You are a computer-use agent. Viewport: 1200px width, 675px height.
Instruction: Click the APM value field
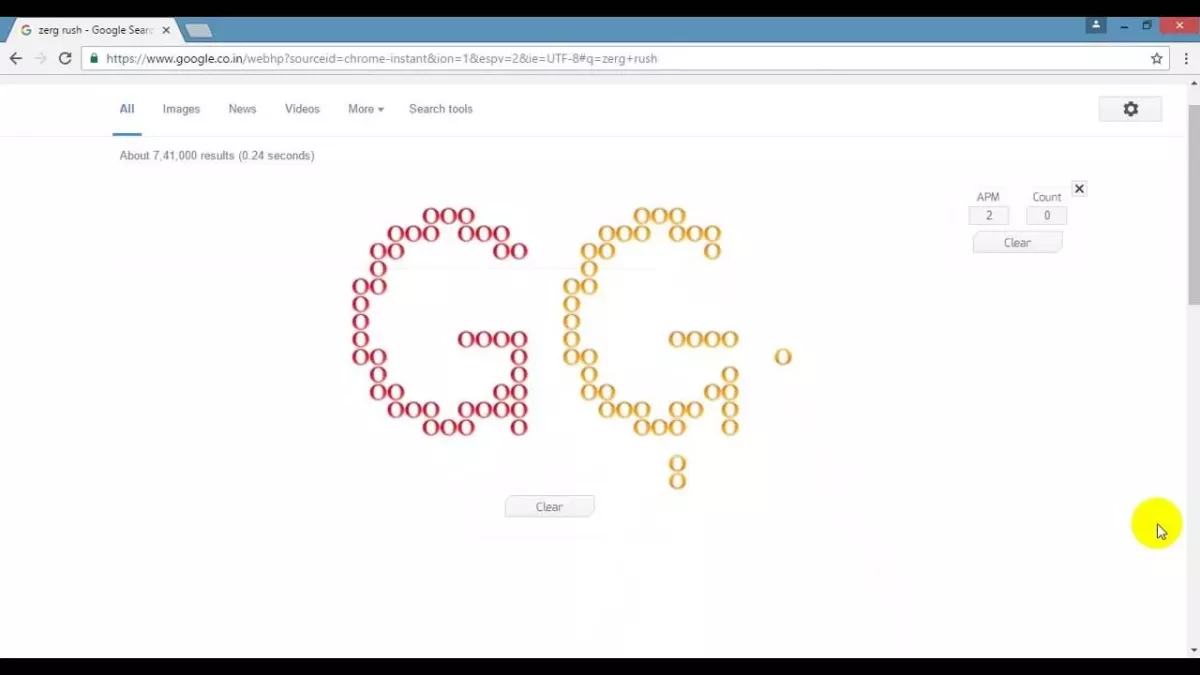pyautogui.click(x=989, y=216)
